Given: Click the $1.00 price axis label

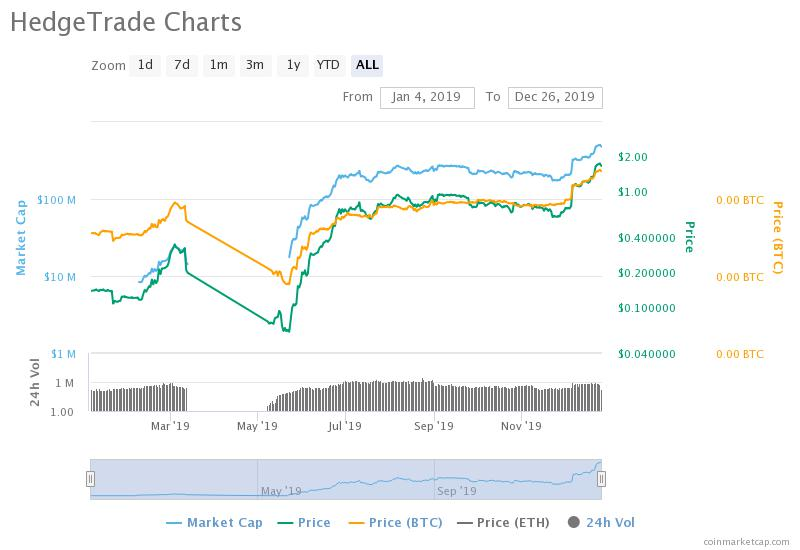Looking at the screenshot, I should [633, 192].
